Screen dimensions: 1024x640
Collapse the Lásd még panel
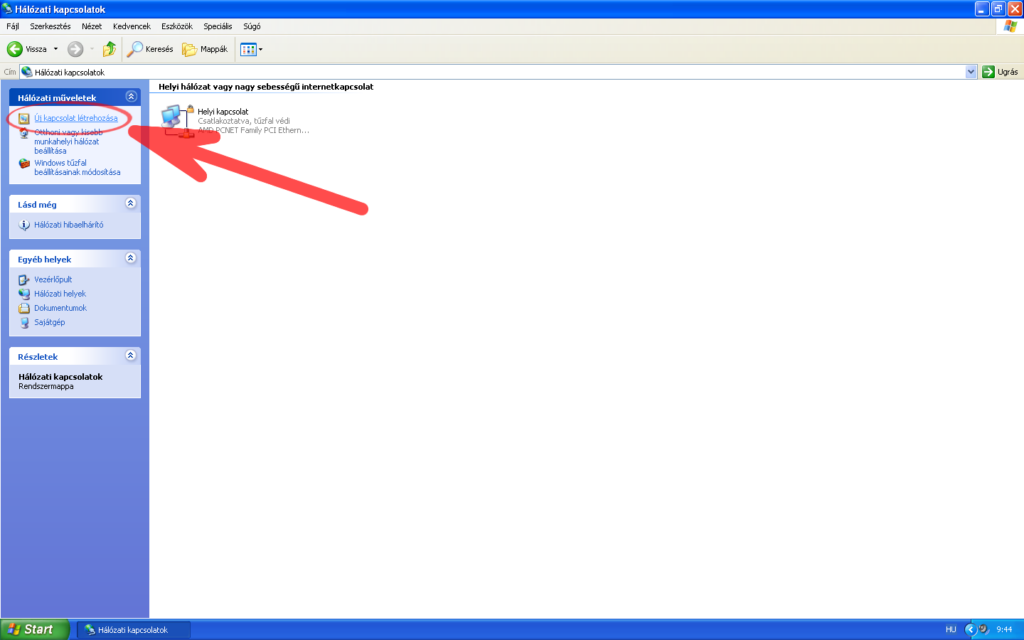(x=130, y=204)
